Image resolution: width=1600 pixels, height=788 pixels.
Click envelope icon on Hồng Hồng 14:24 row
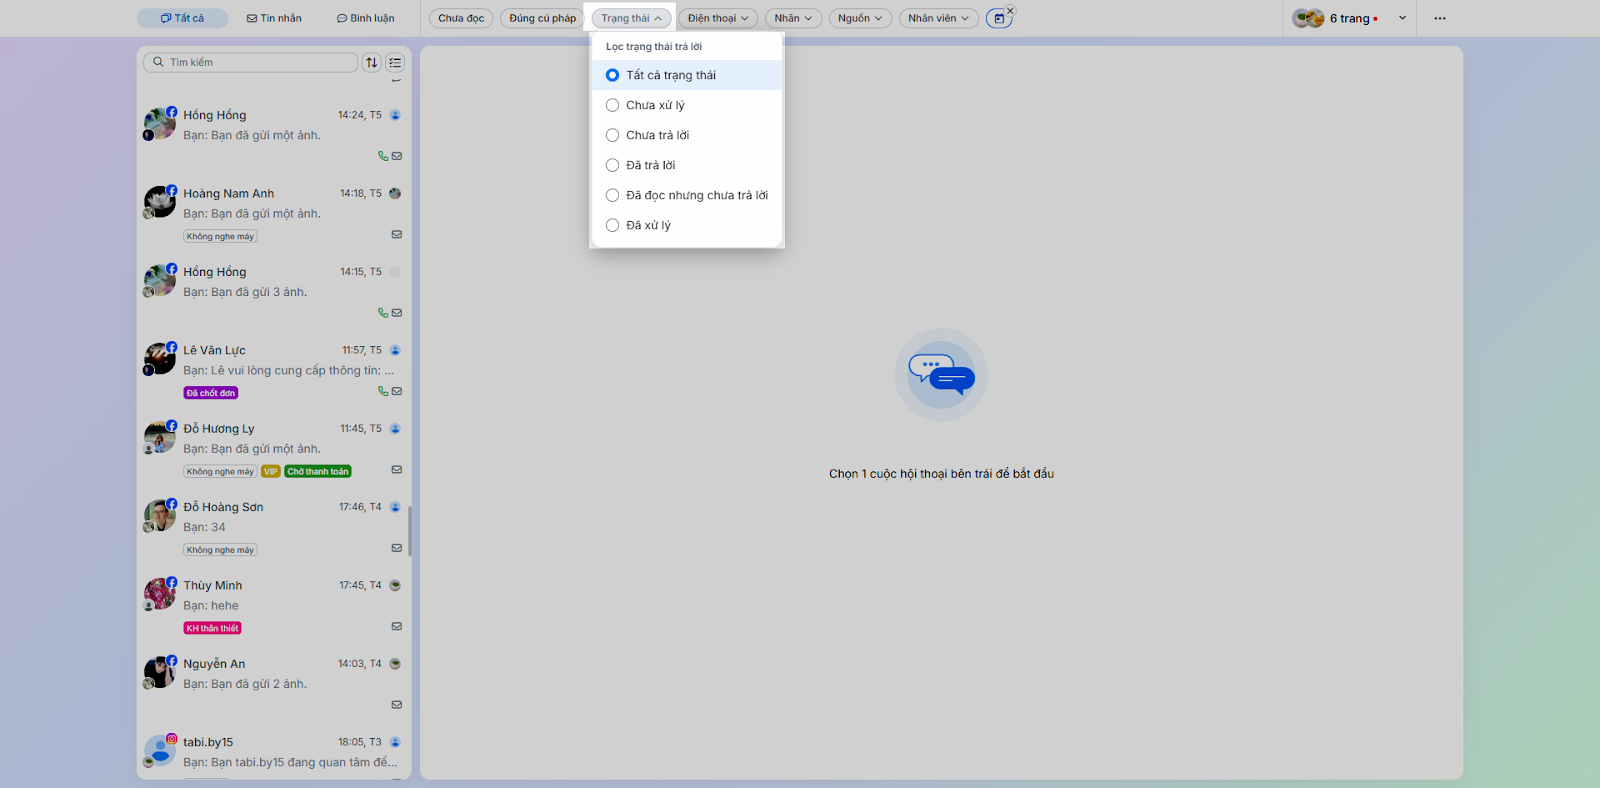point(397,156)
